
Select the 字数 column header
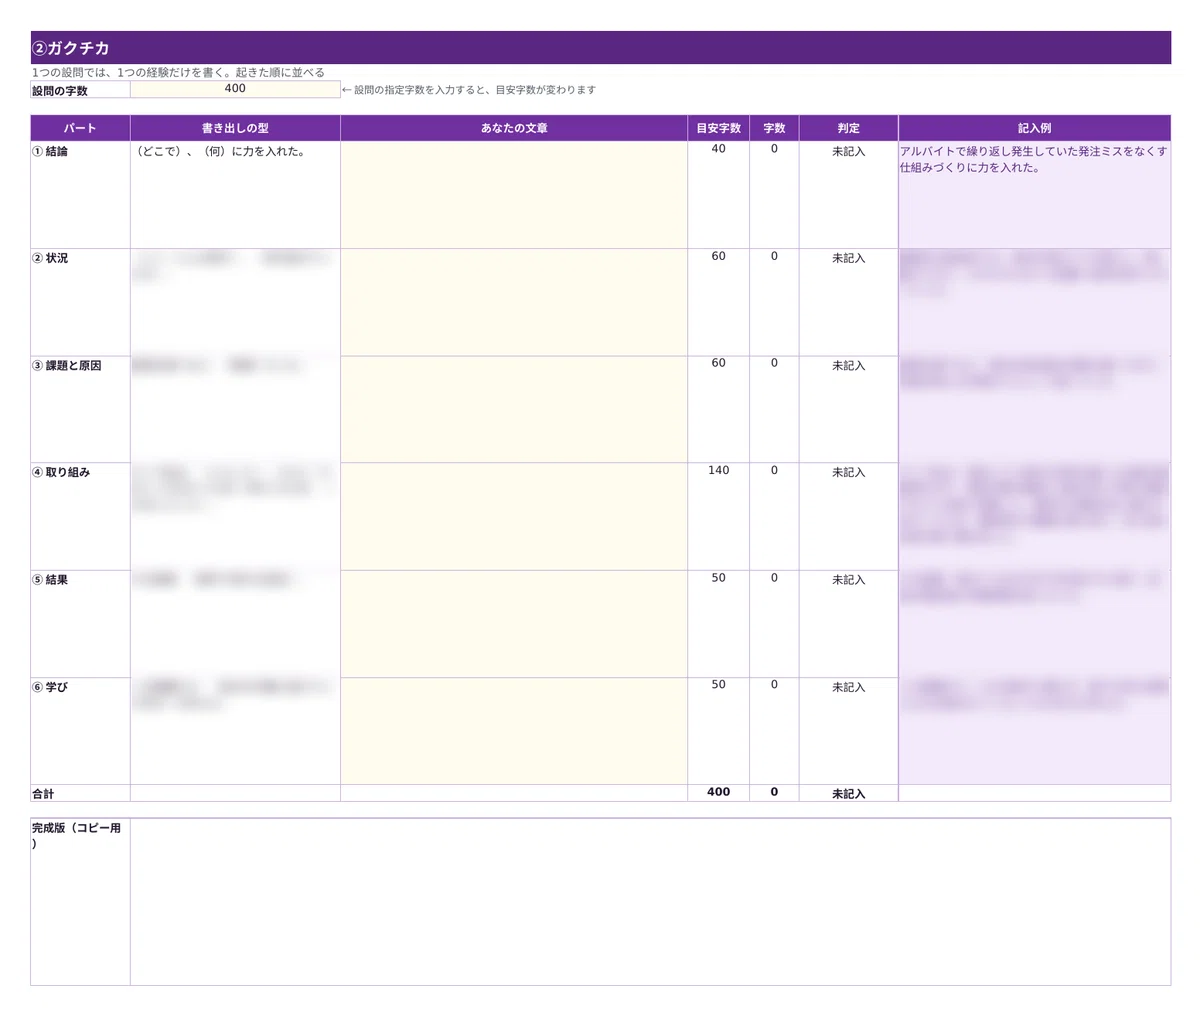774,128
